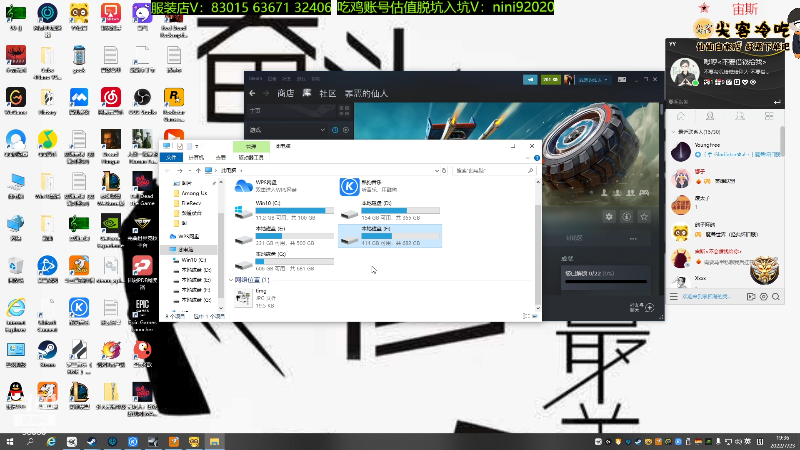The height and width of the screenshot is (450, 800).
Task: Select Win10 (C:) in Explorer navigation tree
Action: [190, 260]
